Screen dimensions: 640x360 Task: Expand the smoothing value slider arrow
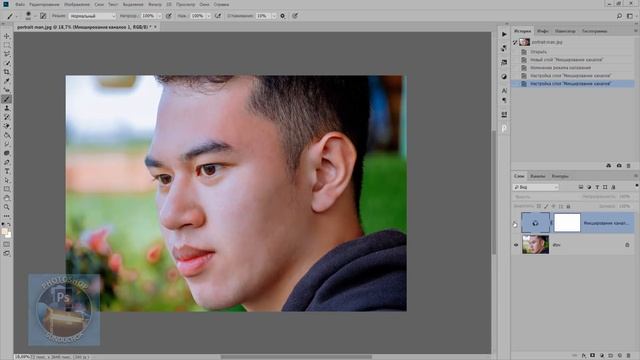point(273,16)
